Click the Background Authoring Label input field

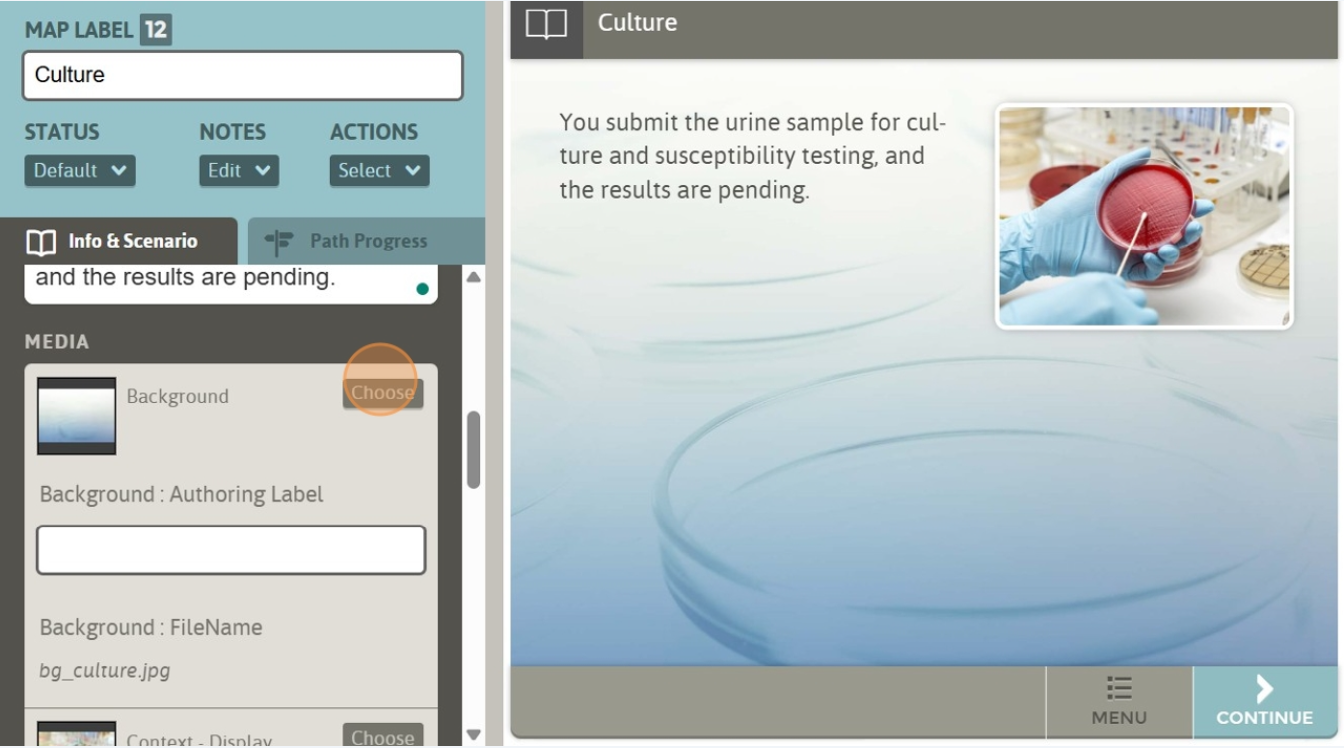231,550
